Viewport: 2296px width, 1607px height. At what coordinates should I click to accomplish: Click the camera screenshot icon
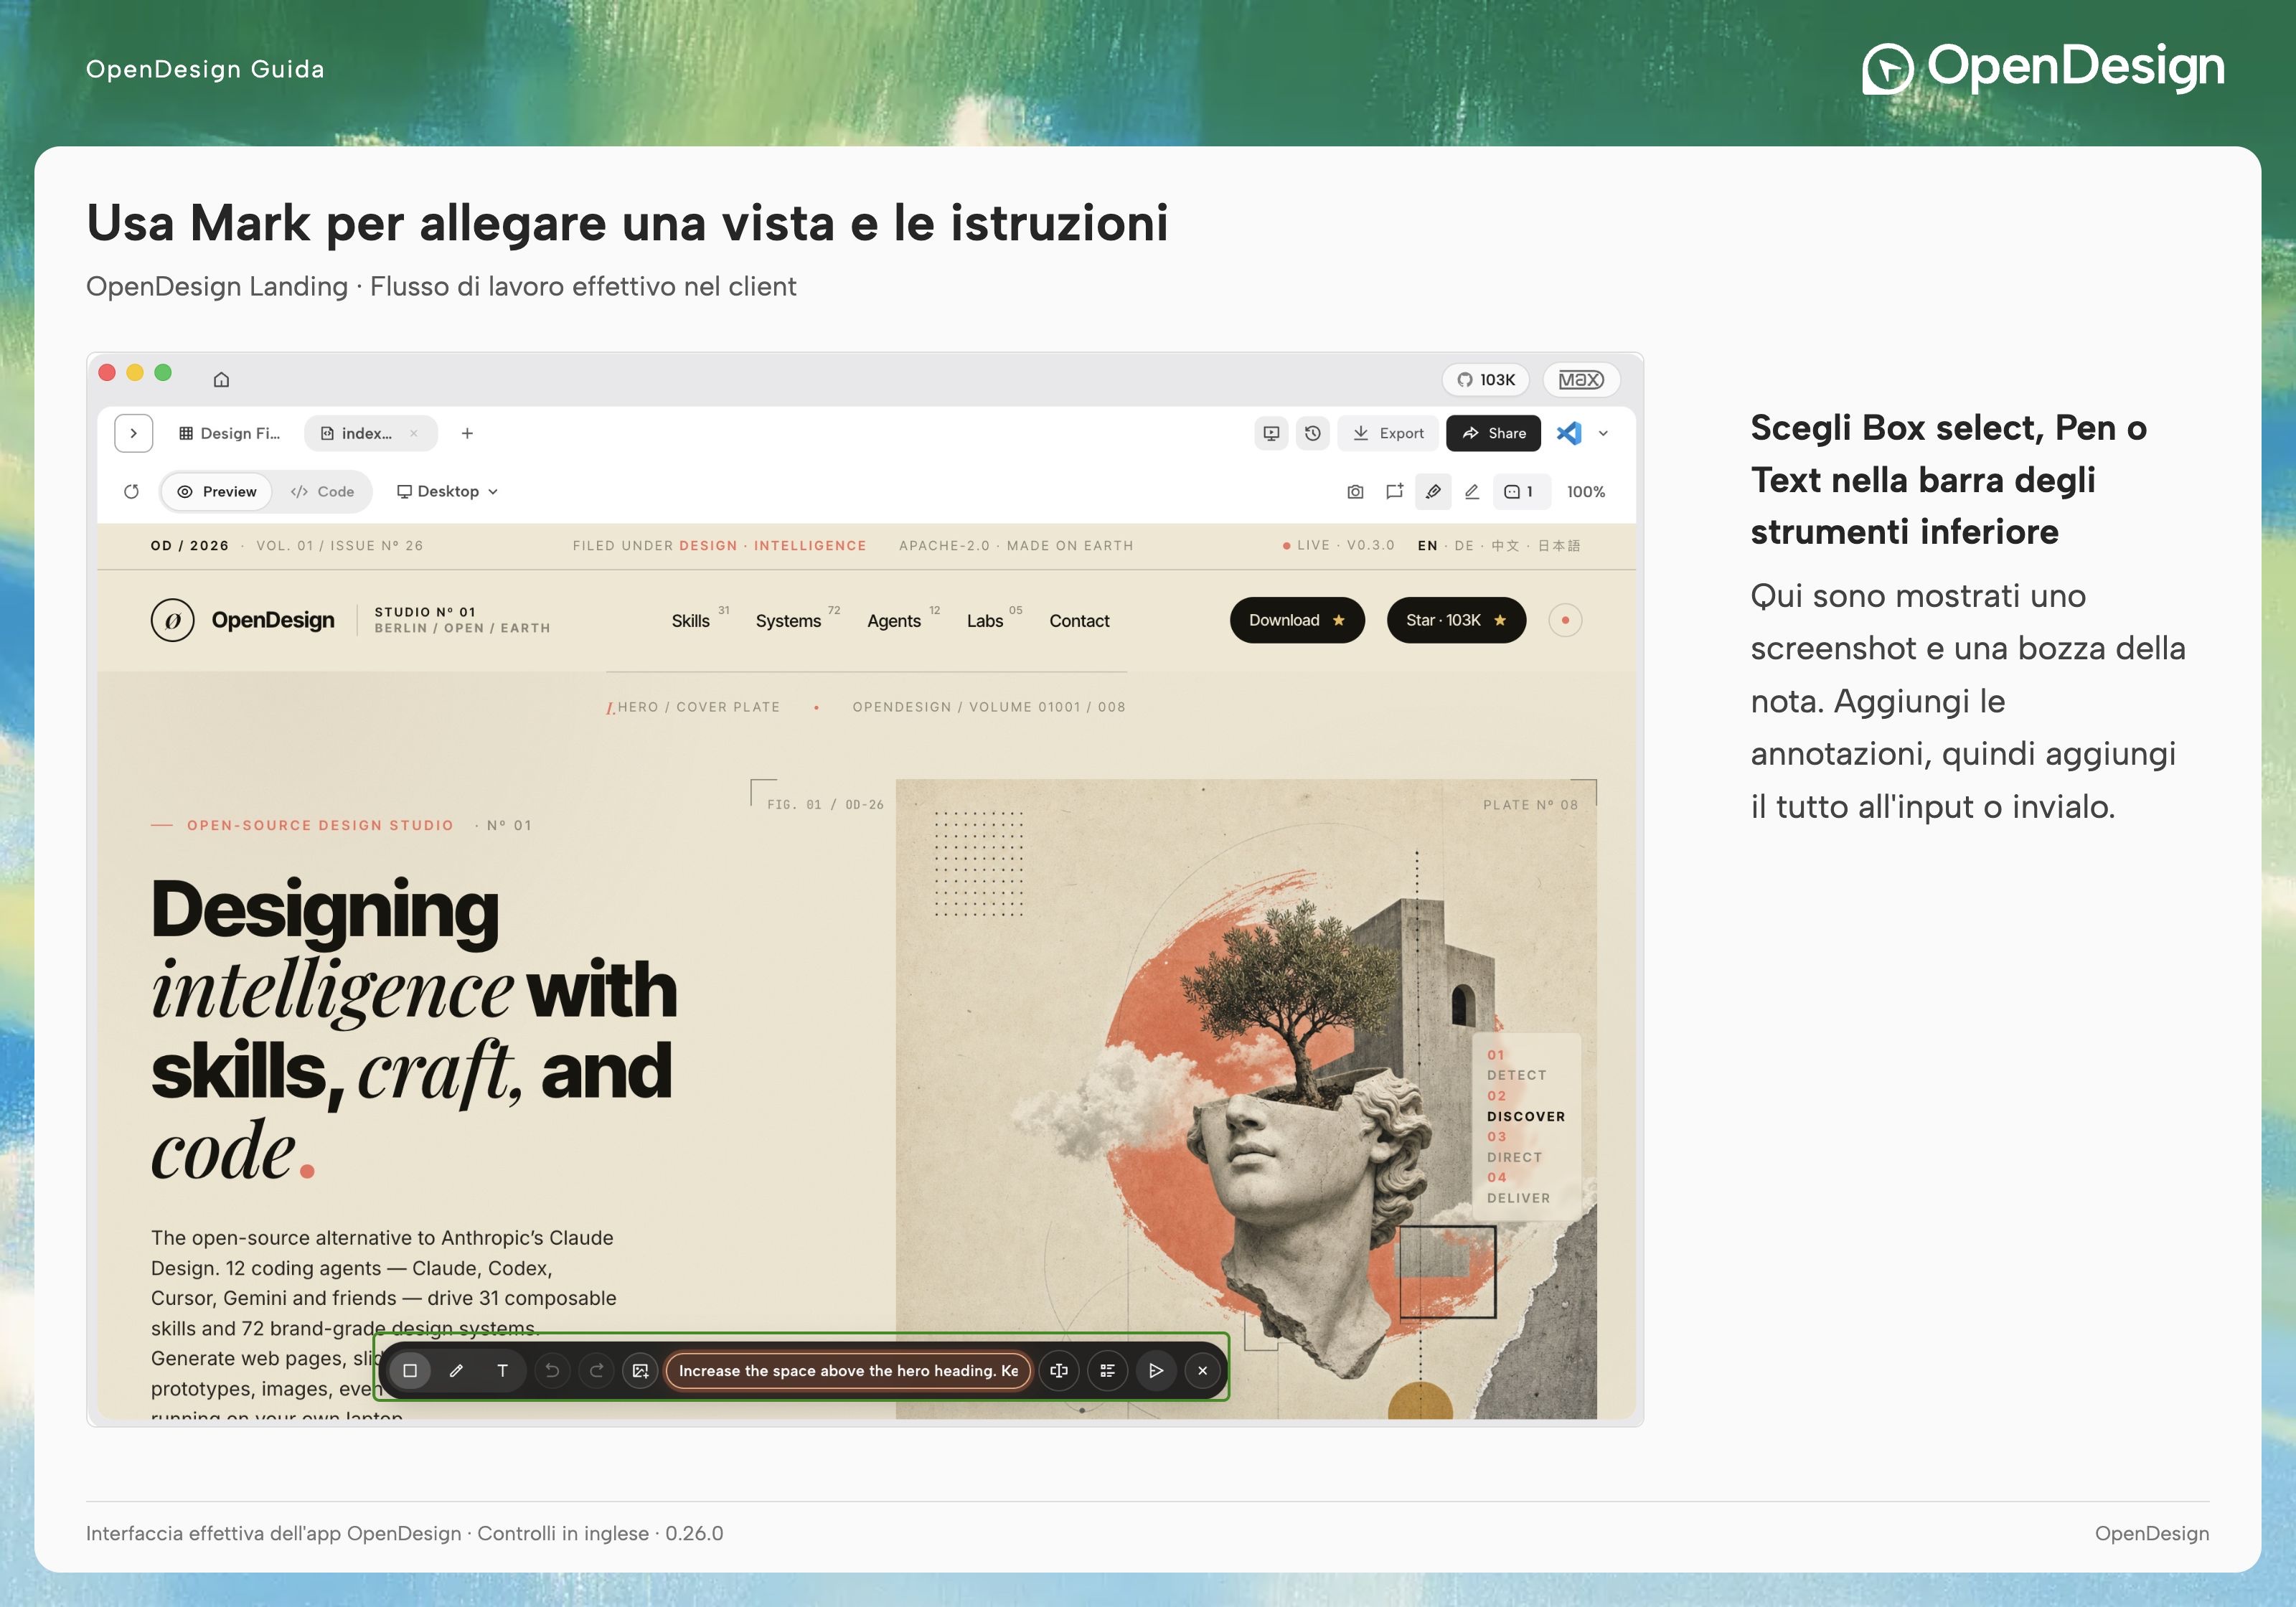[x=1355, y=491]
